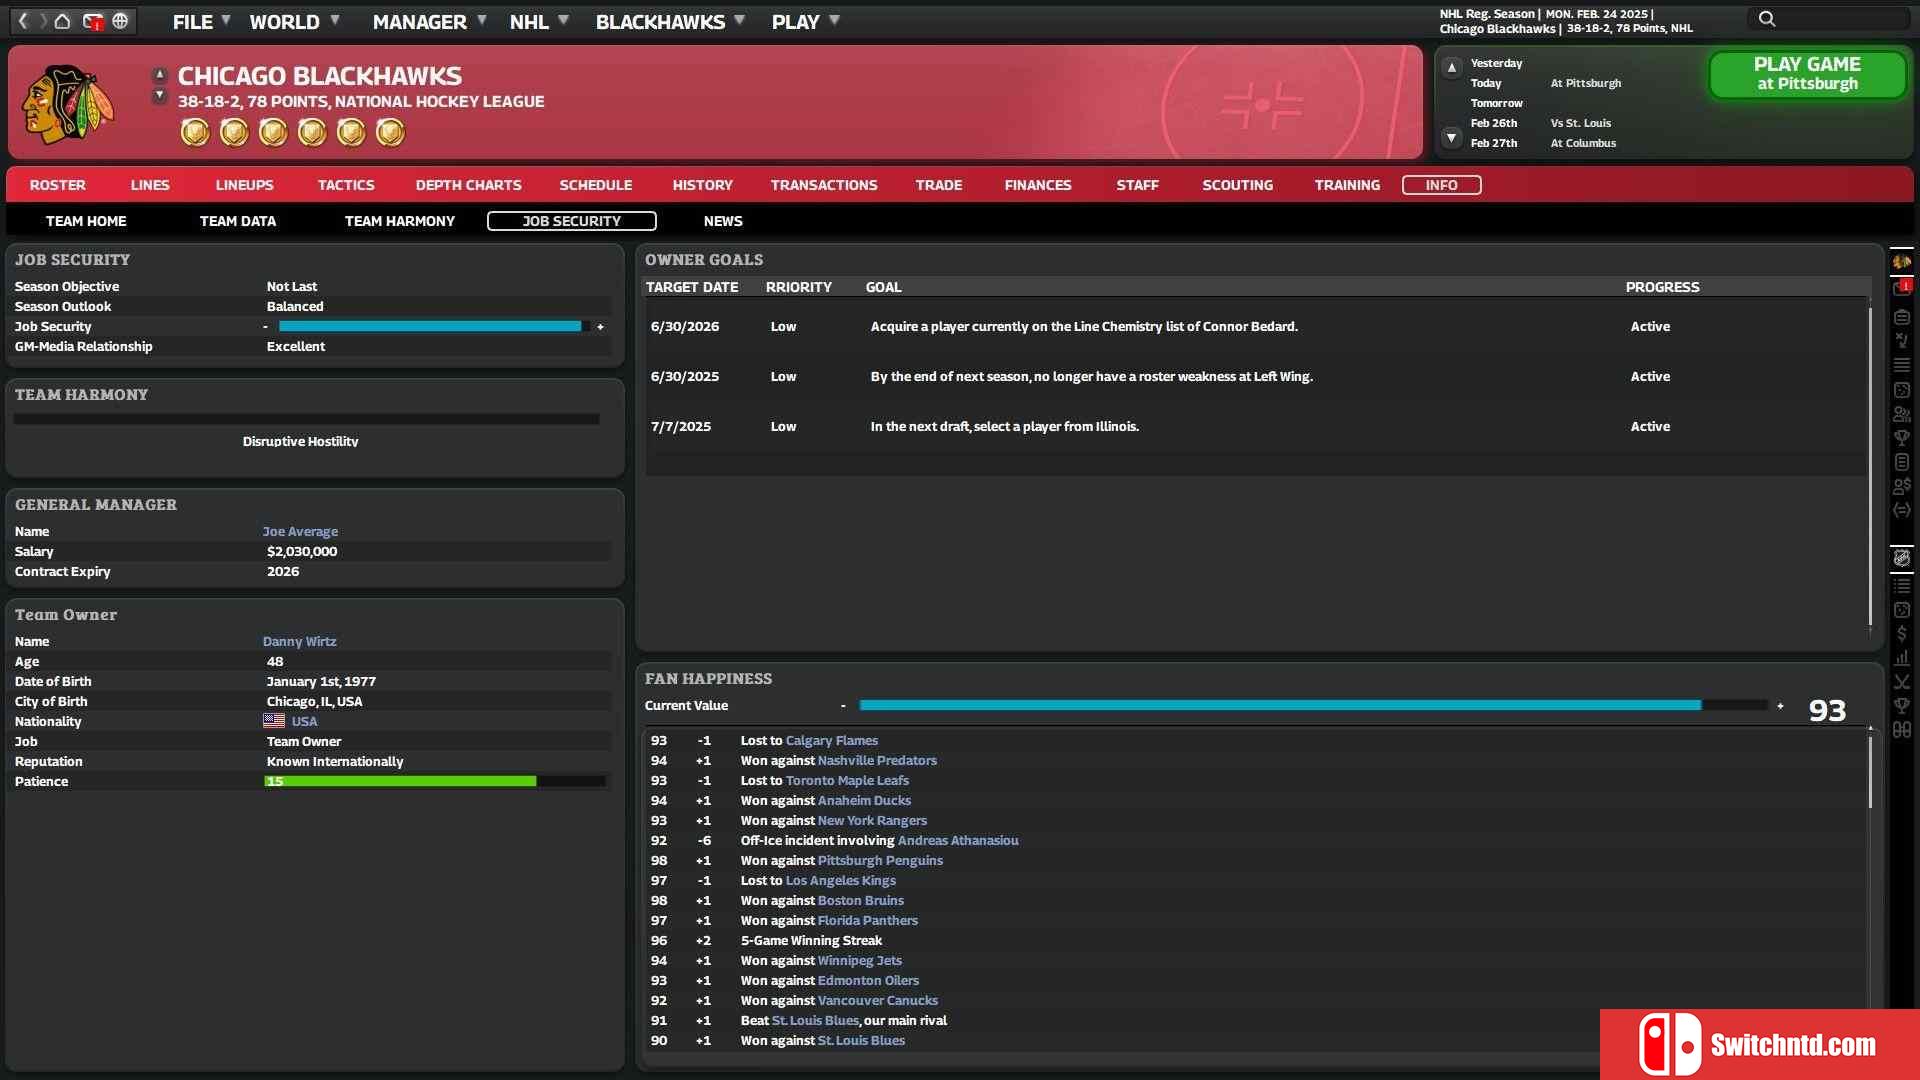Open general manager Joe Average link

(x=300, y=531)
